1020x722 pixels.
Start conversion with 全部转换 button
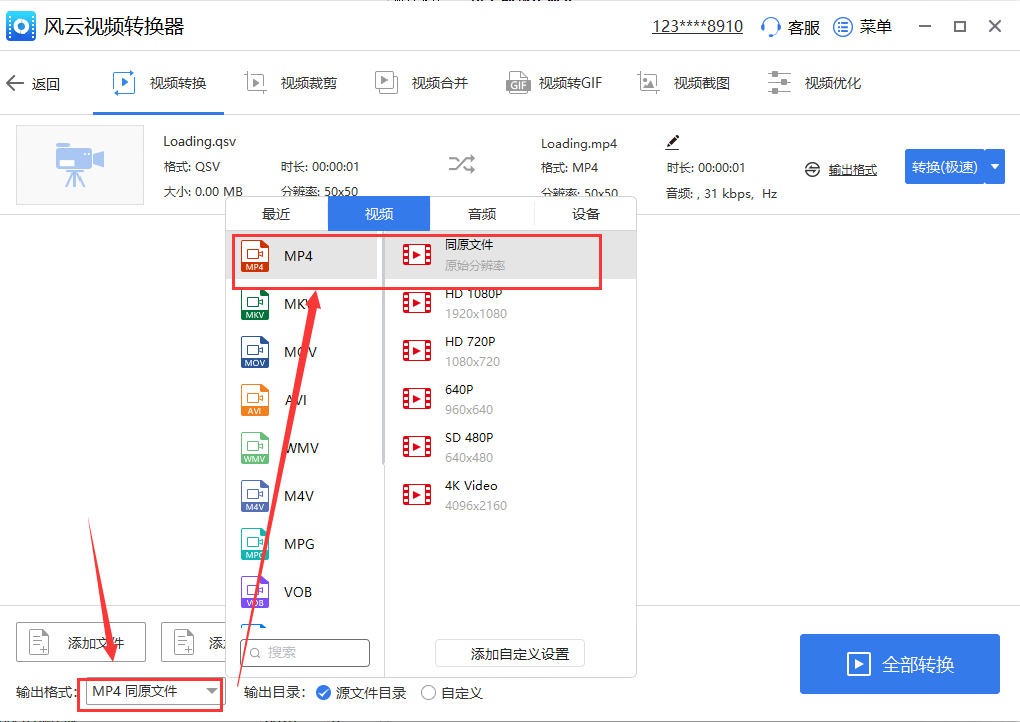coord(898,664)
